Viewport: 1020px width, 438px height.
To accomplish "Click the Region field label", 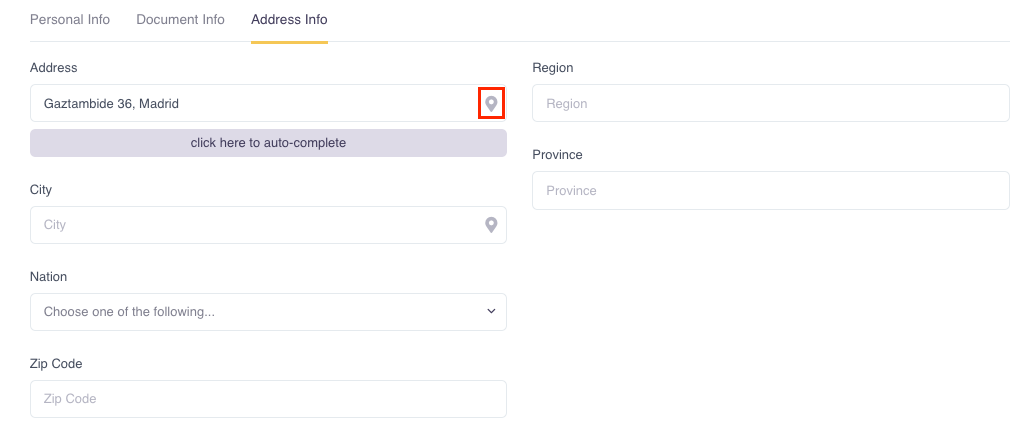I will (553, 68).
